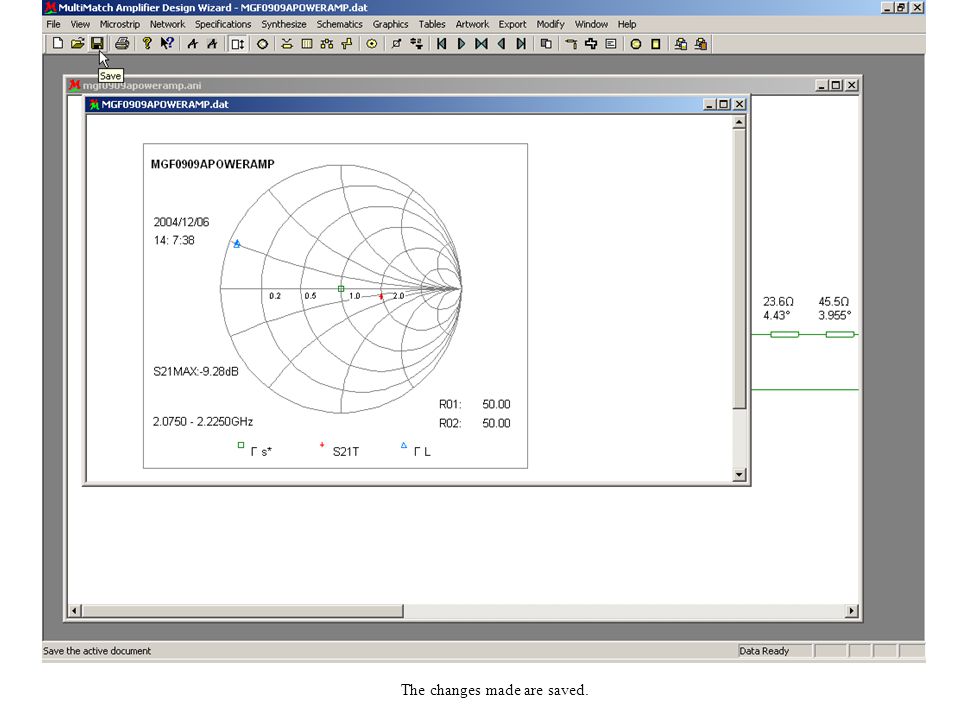The width and height of the screenshot is (960, 720).
Task: Click the Print toolbar icon
Action: (x=122, y=43)
